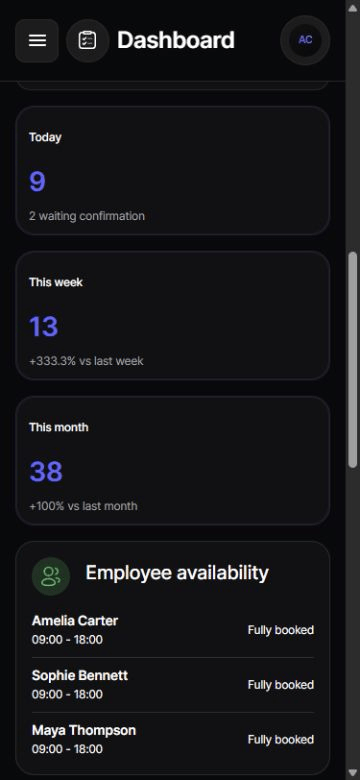Click the clipboard checklist logo icon
Viewport: 360px width, 780px height.
(x=88, y=41)
